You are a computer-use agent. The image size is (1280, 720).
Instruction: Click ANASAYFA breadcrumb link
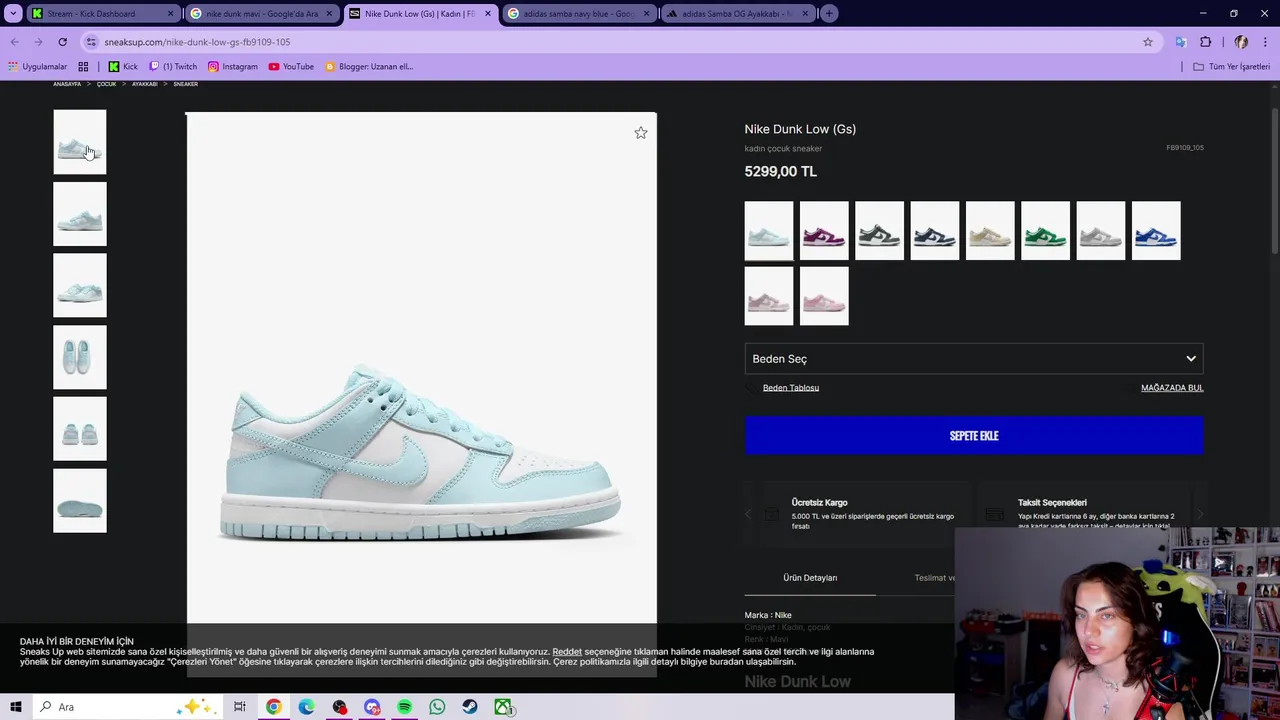pyautogui.click(x=67, y=84)
